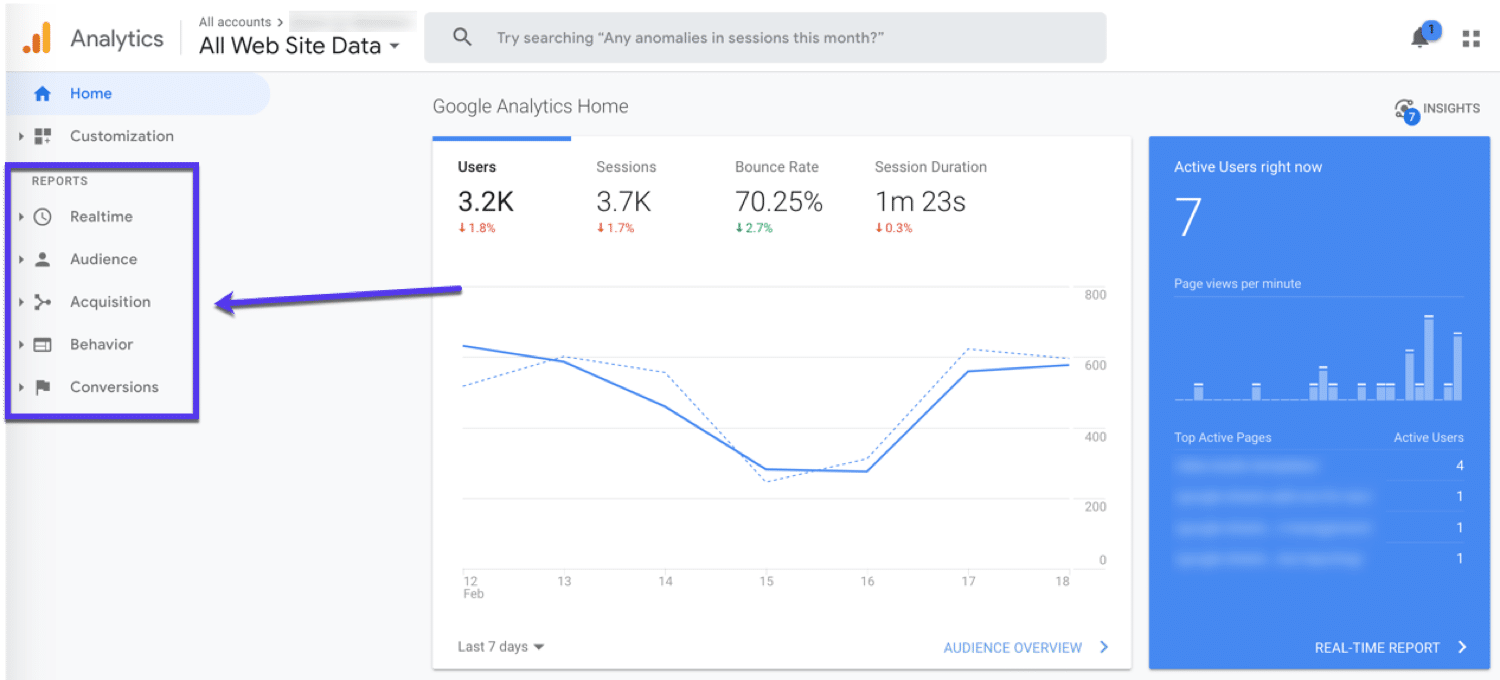Open Conversions via flag icon
This screenshot has width=1500, height=680.
pyautogui.click(x=42, y=387)
